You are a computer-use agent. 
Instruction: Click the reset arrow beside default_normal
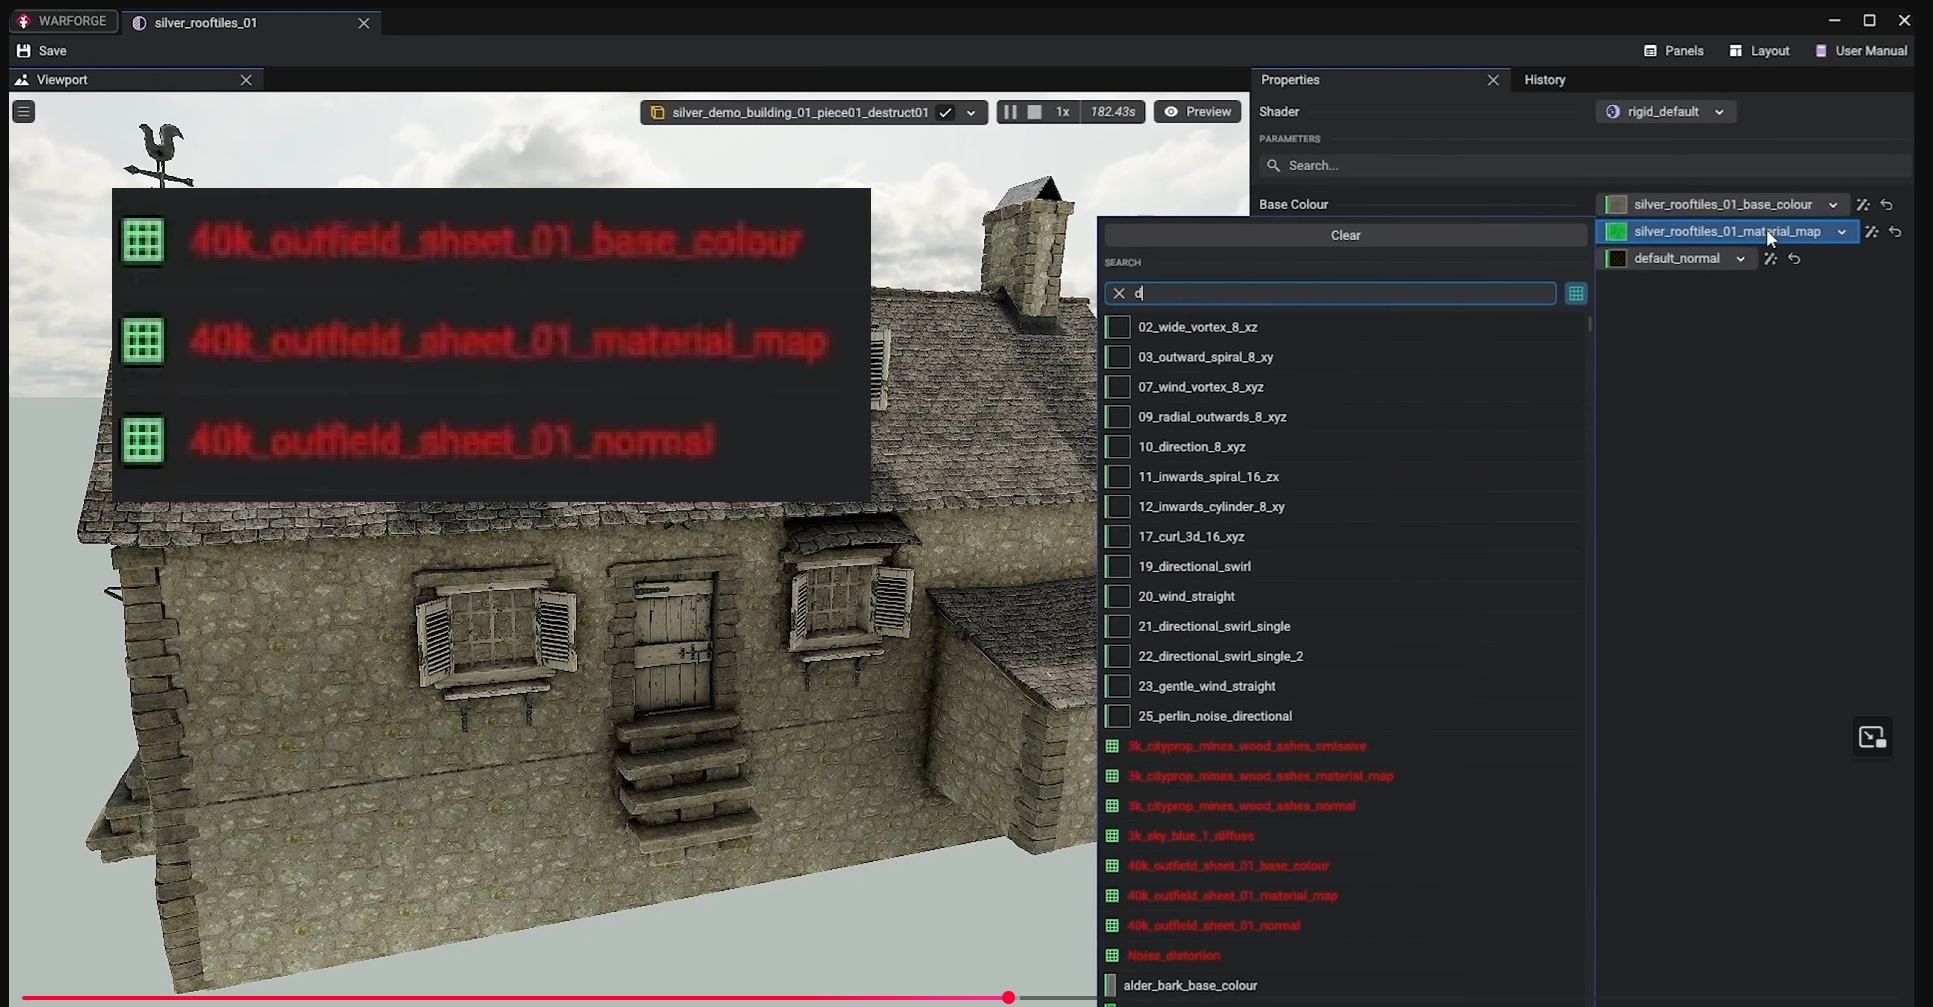coord(1795,259)
